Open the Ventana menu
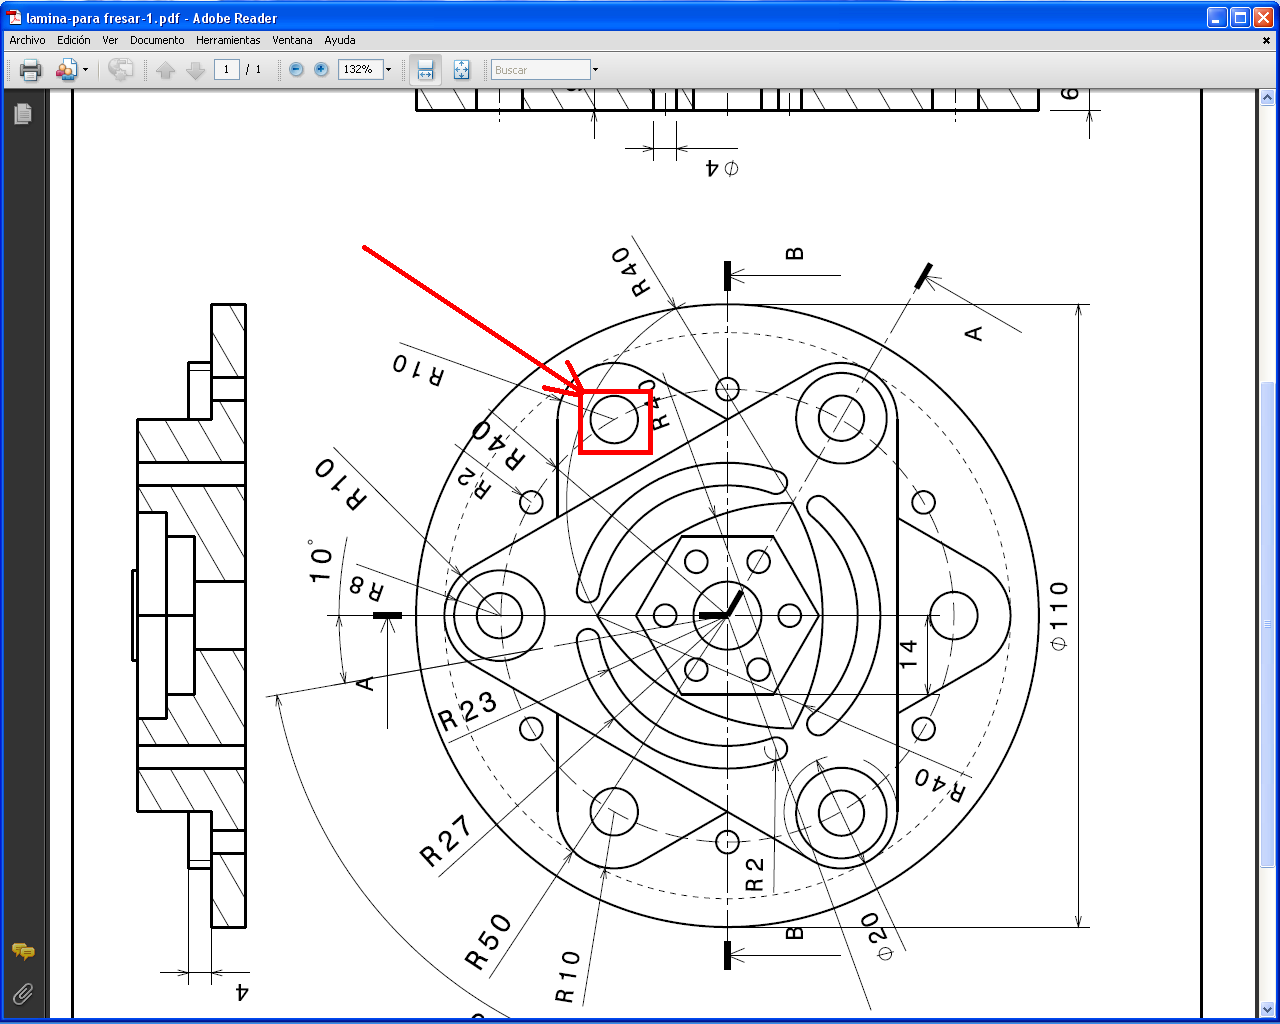 coord(292,40)
